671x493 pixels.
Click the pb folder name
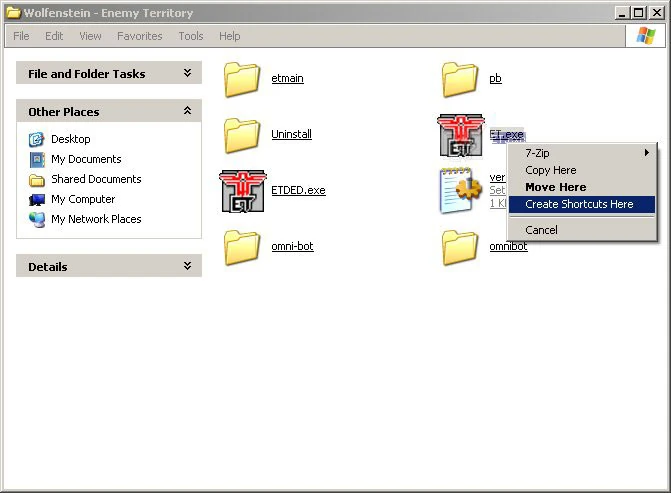pos(496,78)
